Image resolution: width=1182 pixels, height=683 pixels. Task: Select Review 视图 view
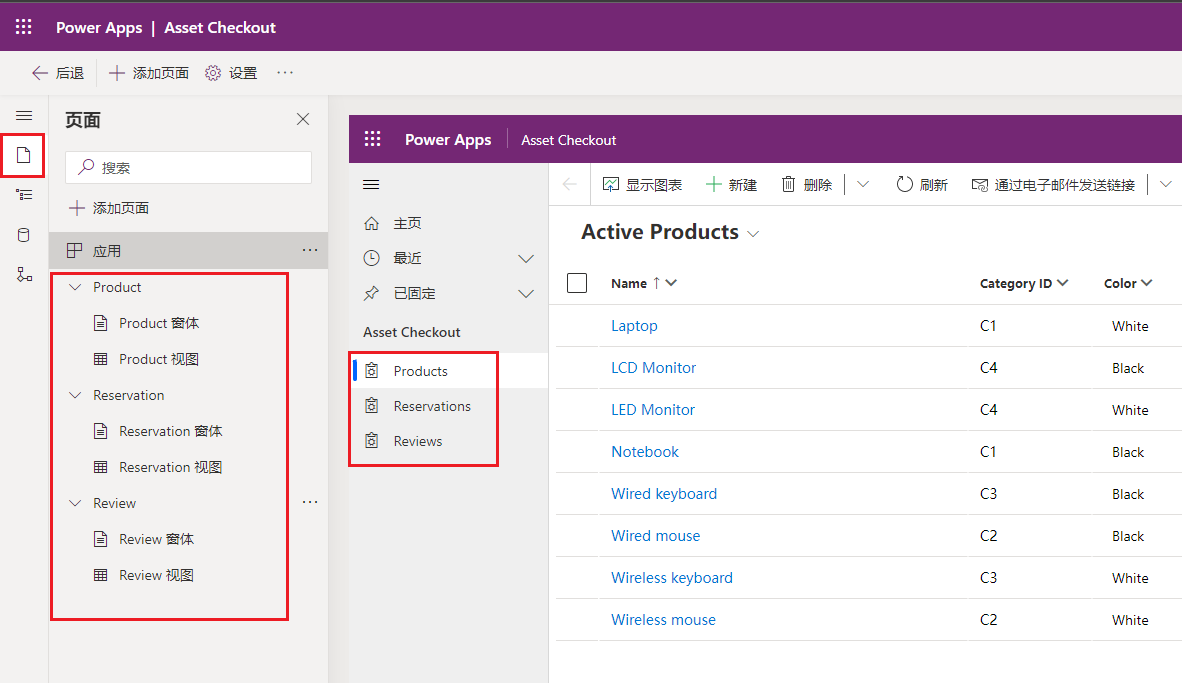(x=156, y=575)
